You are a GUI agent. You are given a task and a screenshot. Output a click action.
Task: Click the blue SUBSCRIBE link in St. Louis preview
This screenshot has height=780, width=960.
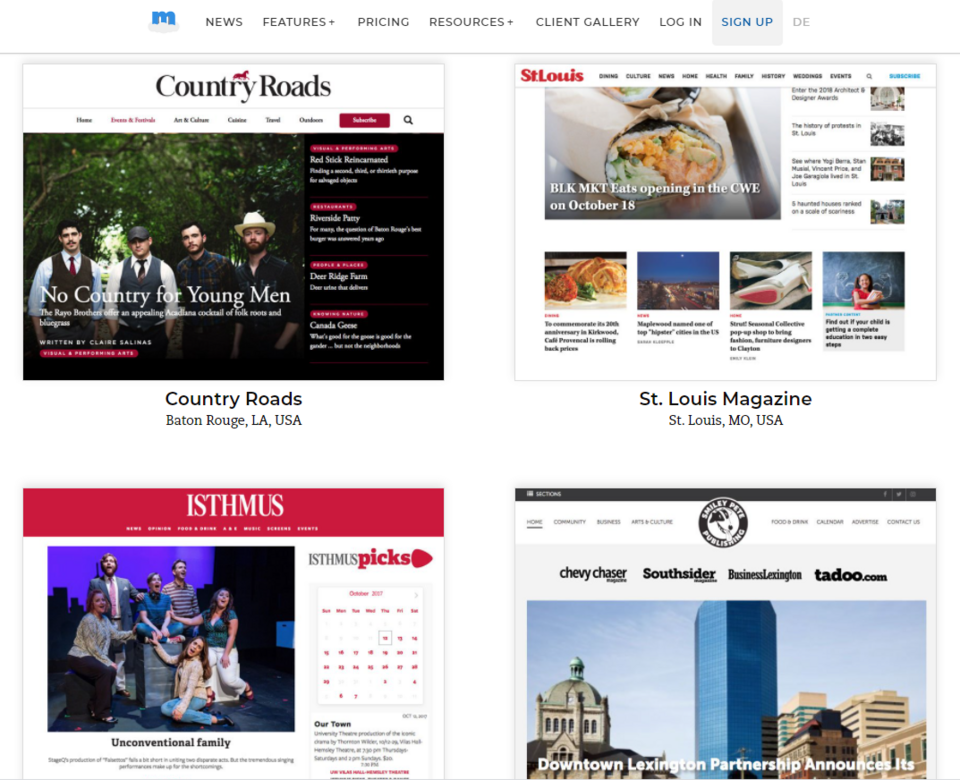point(904,77)
